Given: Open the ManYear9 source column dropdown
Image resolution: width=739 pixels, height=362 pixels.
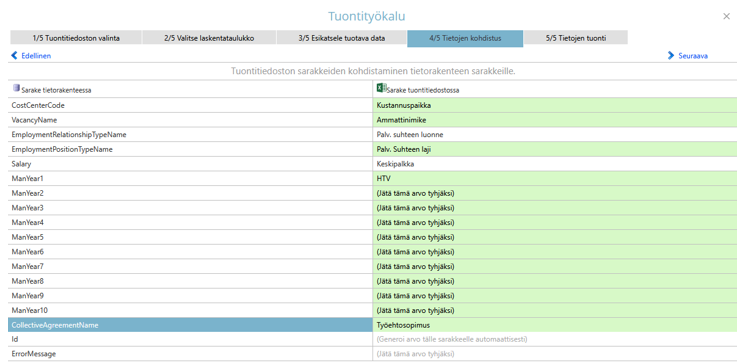Looking at the screenshot, I should tap(554, 296).
